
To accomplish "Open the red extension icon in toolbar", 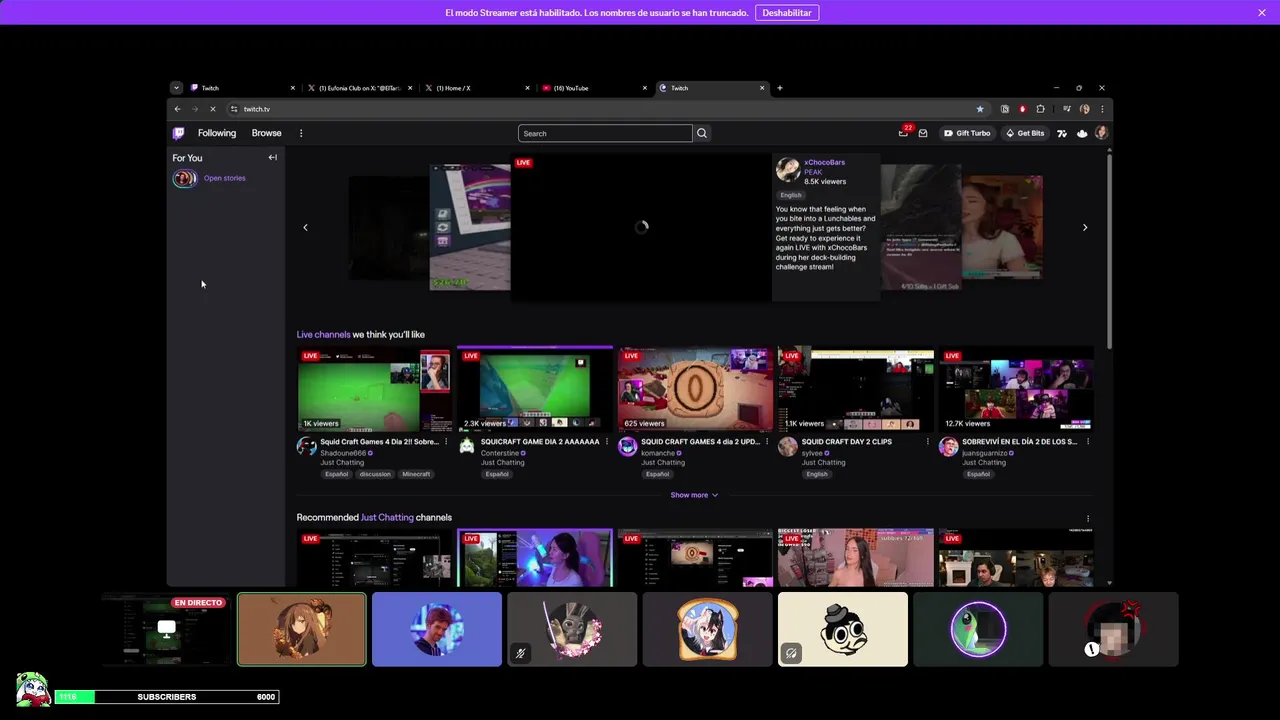I will pos(1022,109).
